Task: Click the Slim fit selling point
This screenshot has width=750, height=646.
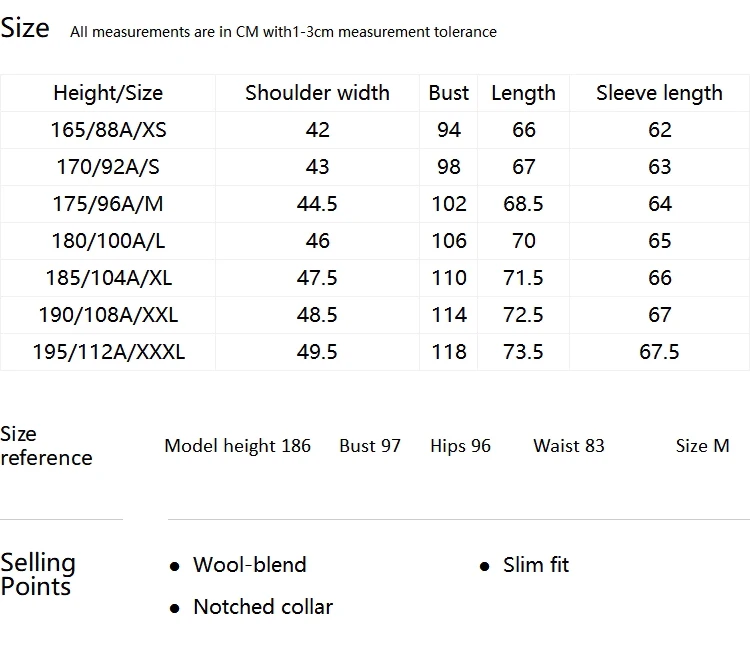Action: click(x=536, y=565)
